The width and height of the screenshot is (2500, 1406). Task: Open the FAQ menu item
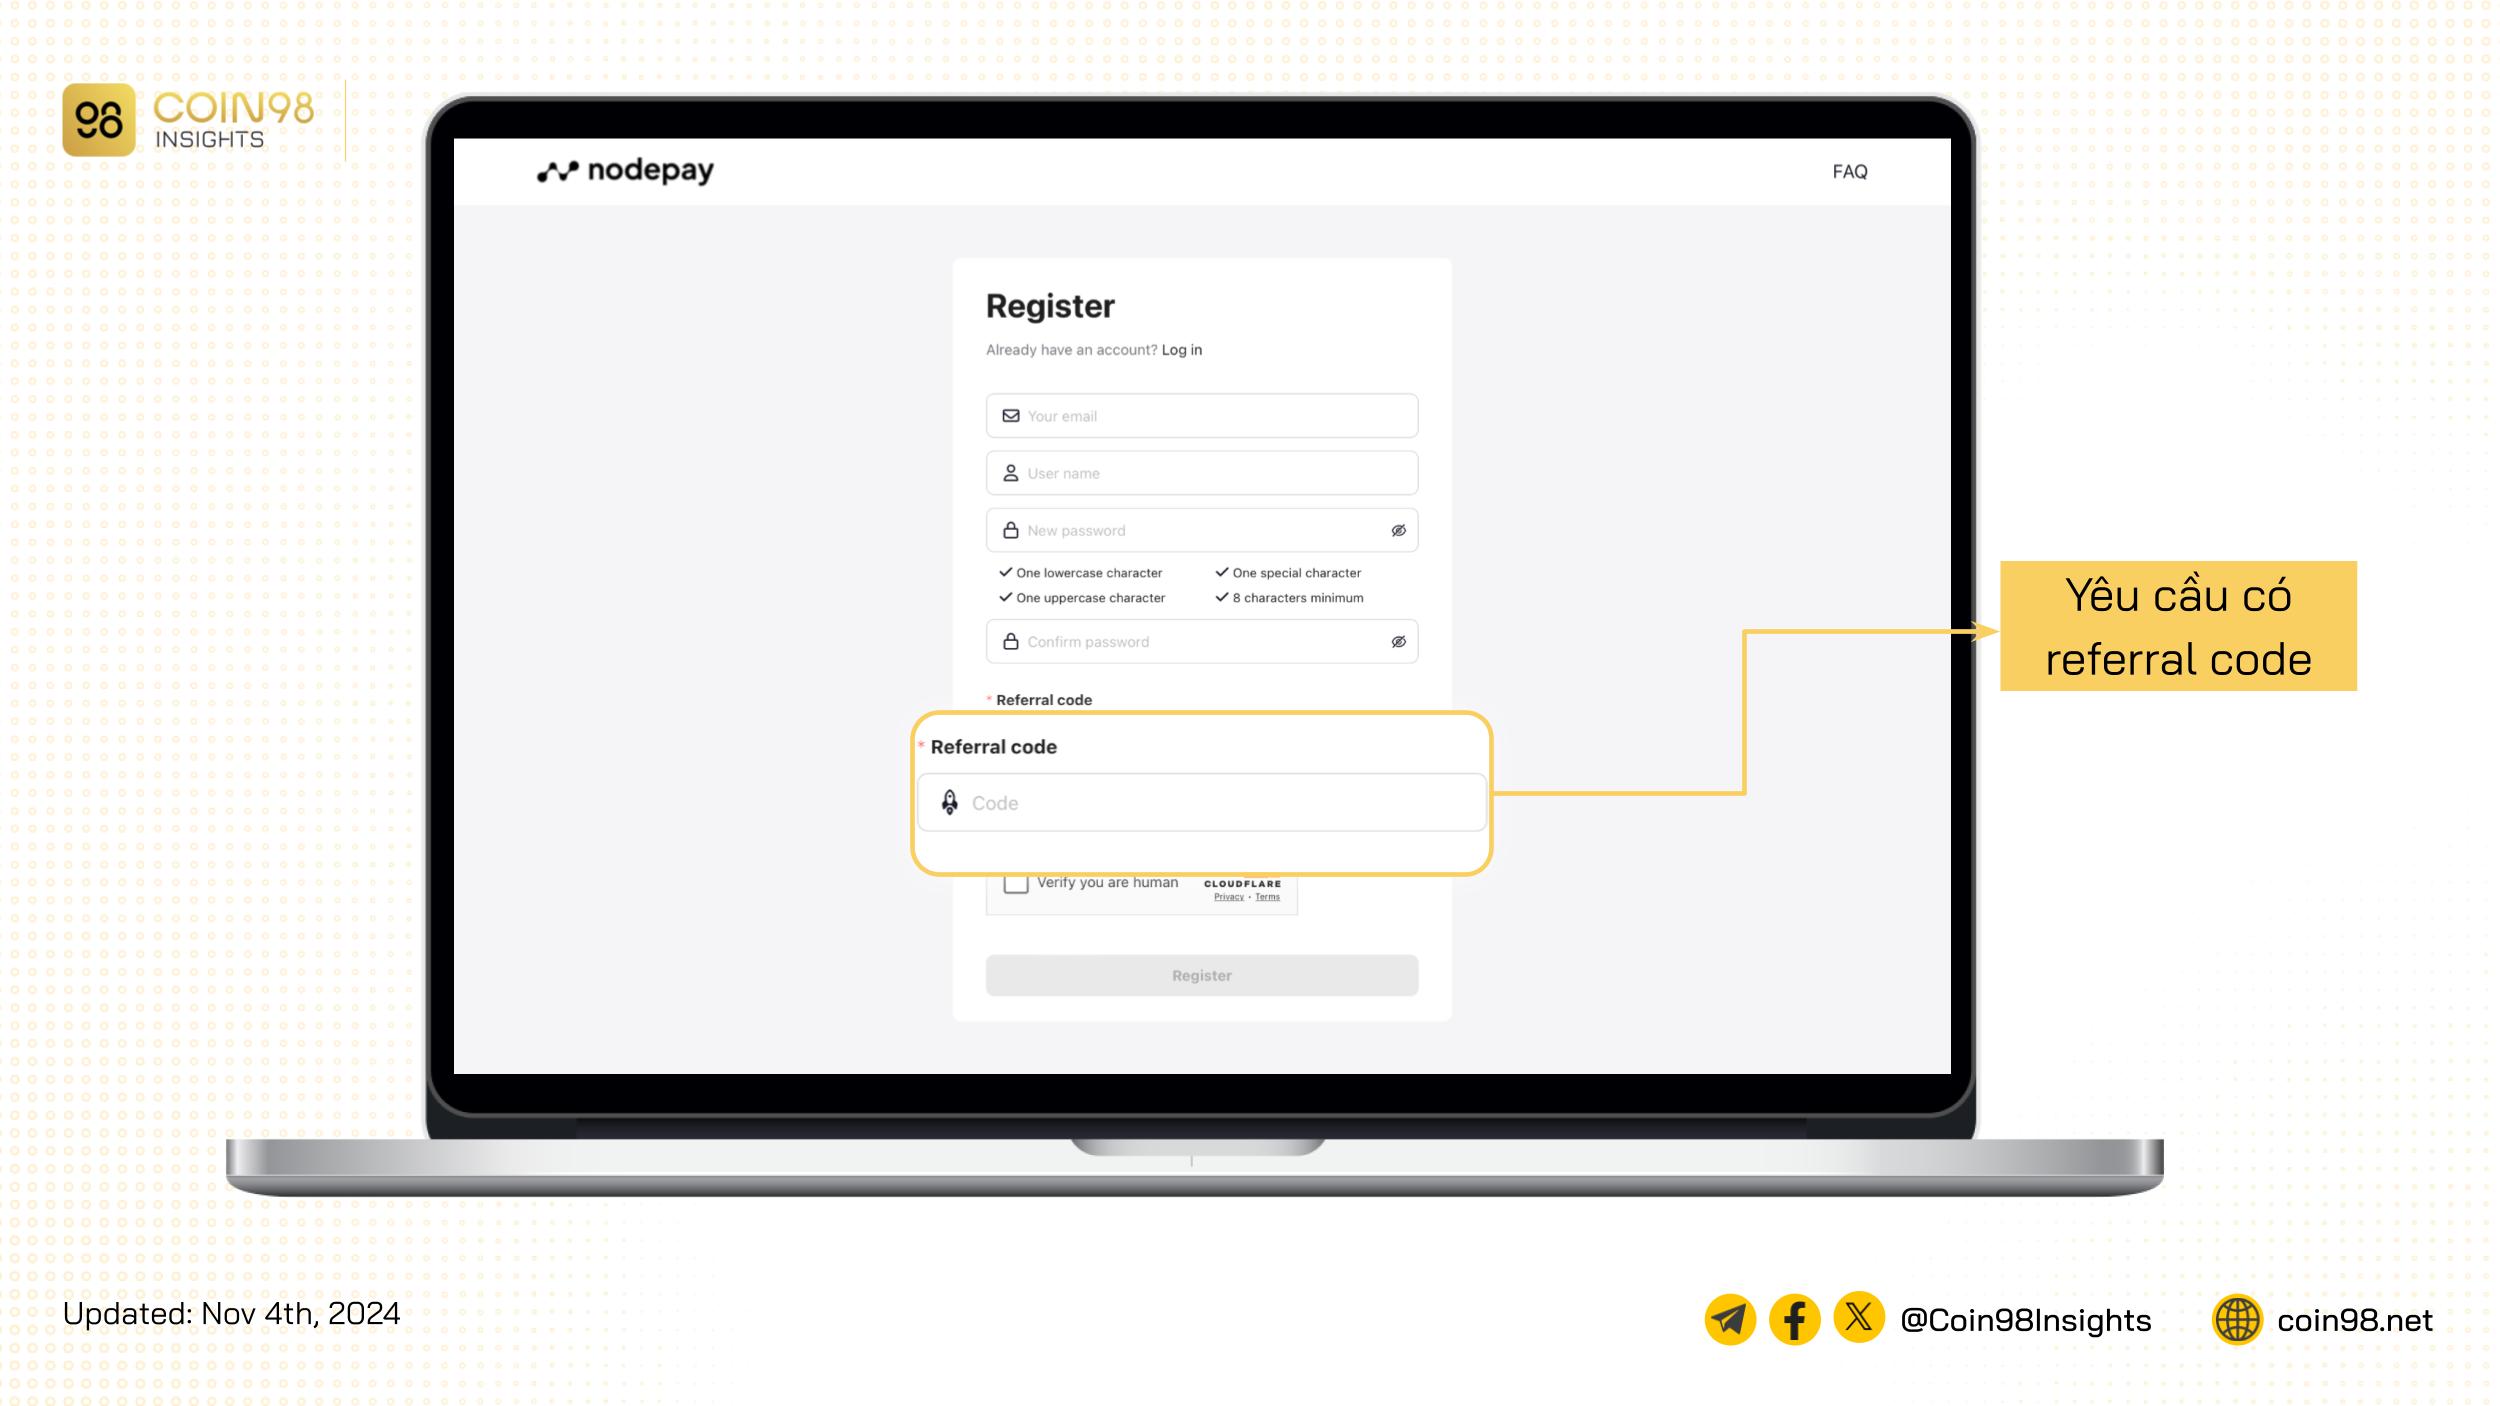coord(1849,170)
